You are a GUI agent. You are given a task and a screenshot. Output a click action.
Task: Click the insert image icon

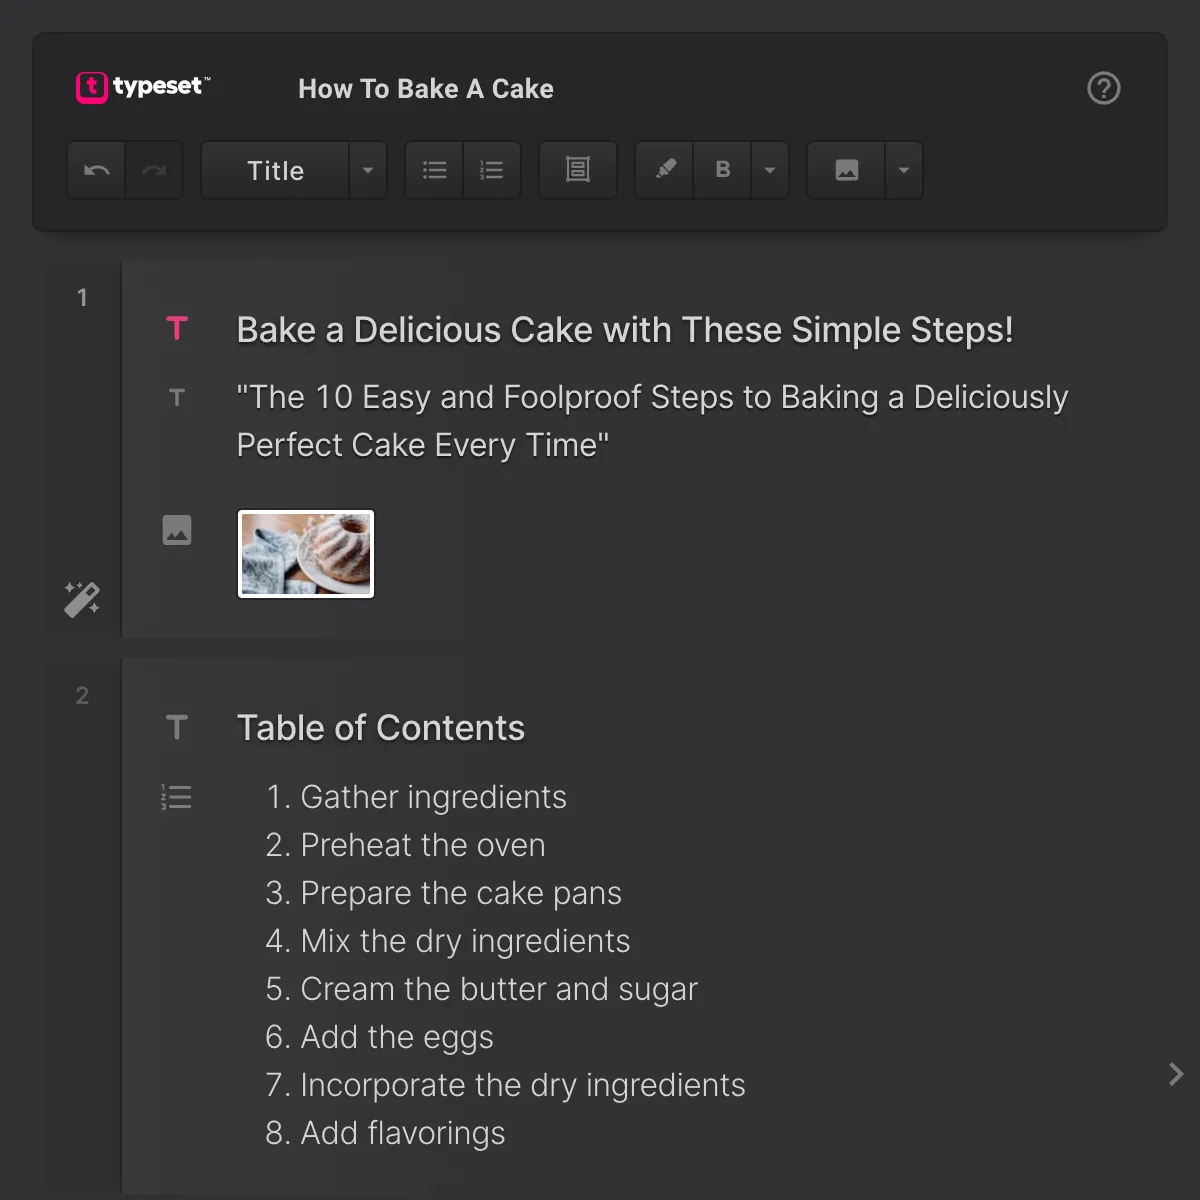(847, 171)
